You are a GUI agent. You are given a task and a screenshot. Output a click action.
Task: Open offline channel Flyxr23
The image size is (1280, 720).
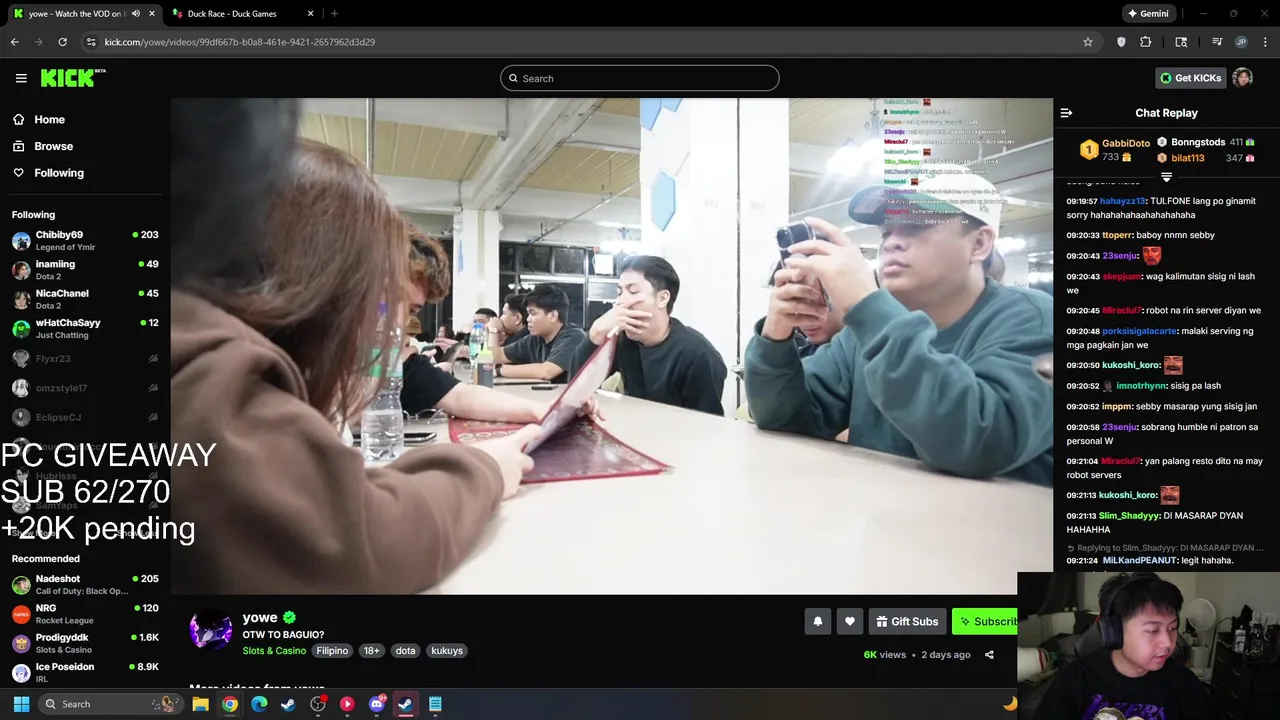(x=85, y=358)
